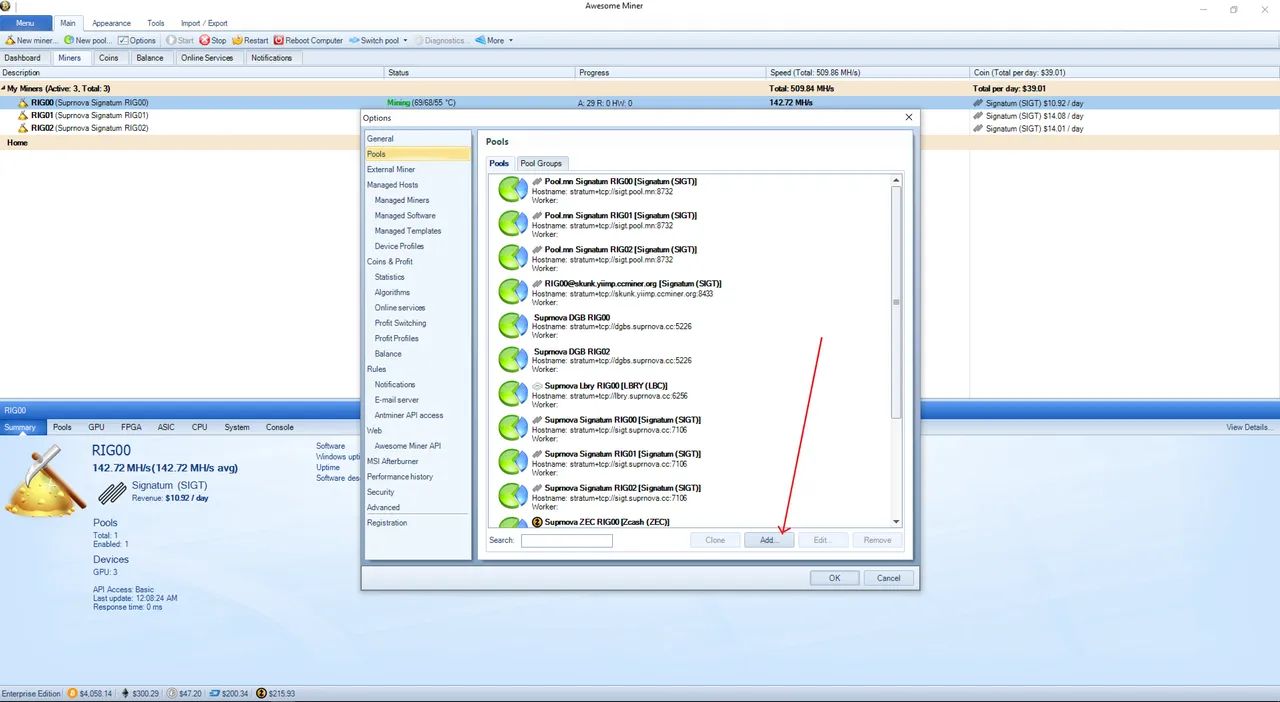Click the RIG02 miner icon in miners list

coord(23,128)
